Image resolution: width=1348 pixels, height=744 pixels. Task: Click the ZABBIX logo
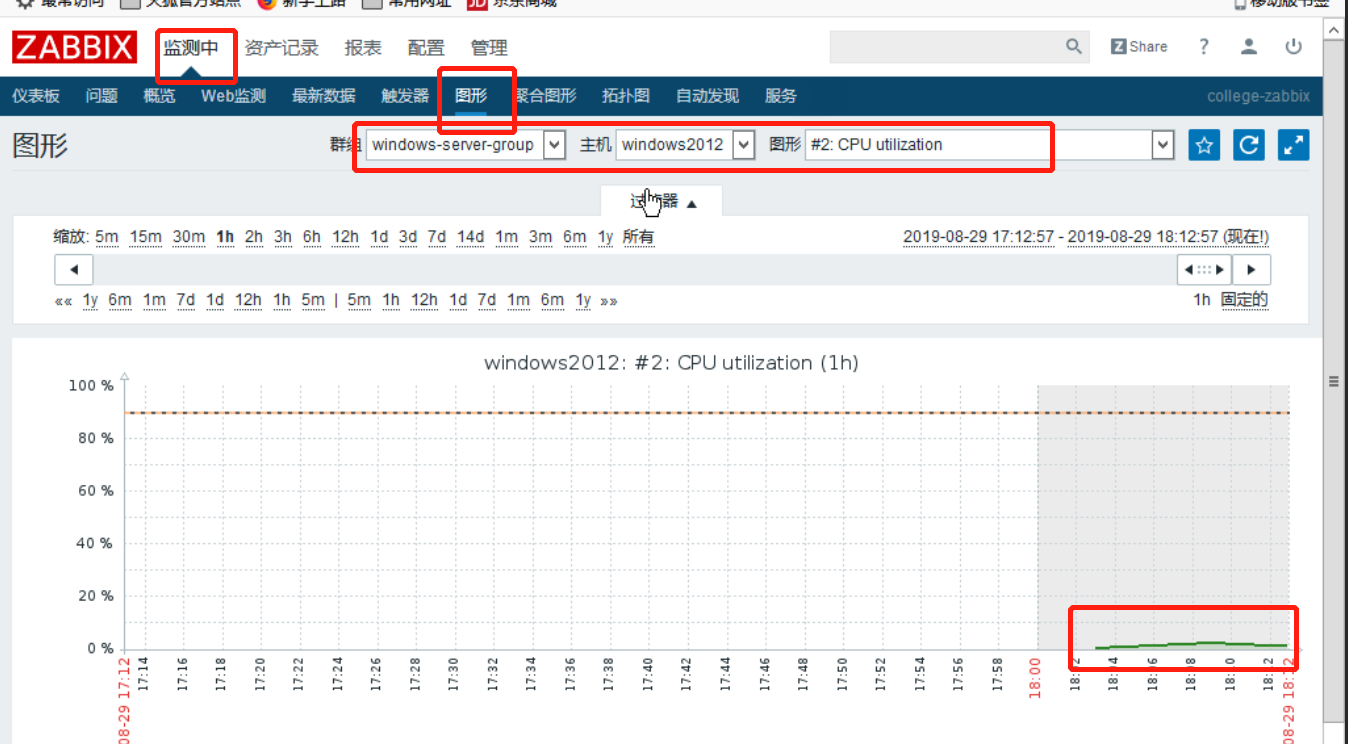[x=75, y=47]
